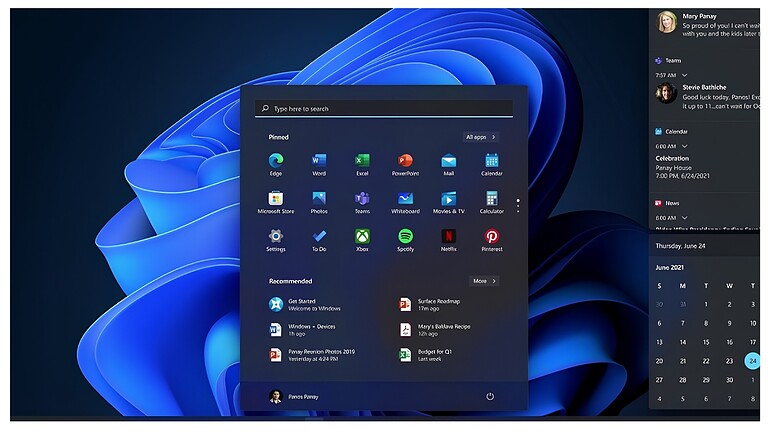The width and height of the screenshot is (768, 432).
Task: Click the search magnifier icon
Action: (265, 108)
